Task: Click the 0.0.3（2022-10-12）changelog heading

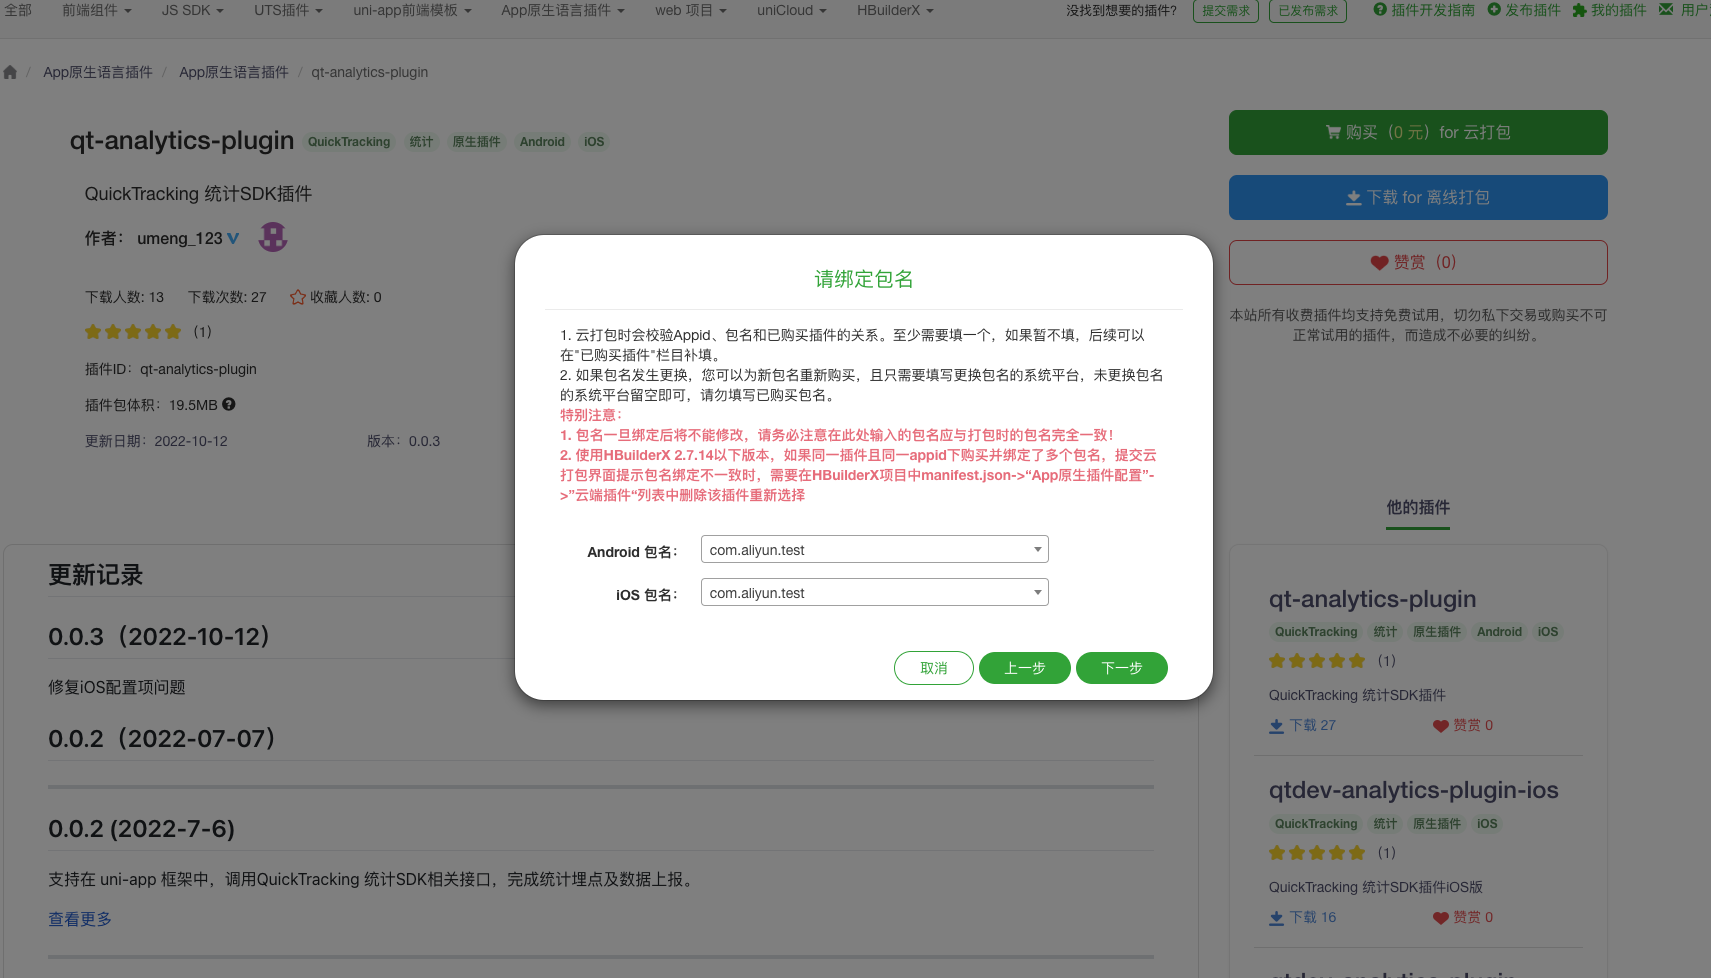Action: [160, 636]
